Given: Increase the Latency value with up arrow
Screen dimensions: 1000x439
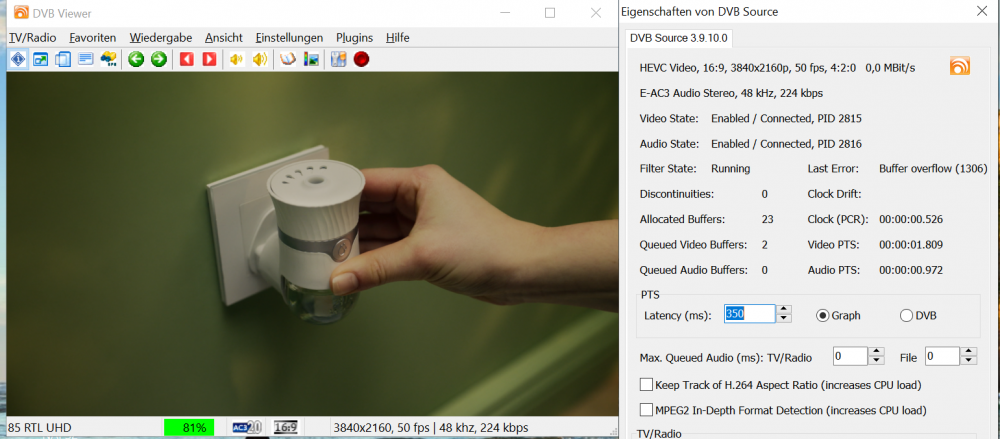Looking at the screenshot, I should point(784,310).
